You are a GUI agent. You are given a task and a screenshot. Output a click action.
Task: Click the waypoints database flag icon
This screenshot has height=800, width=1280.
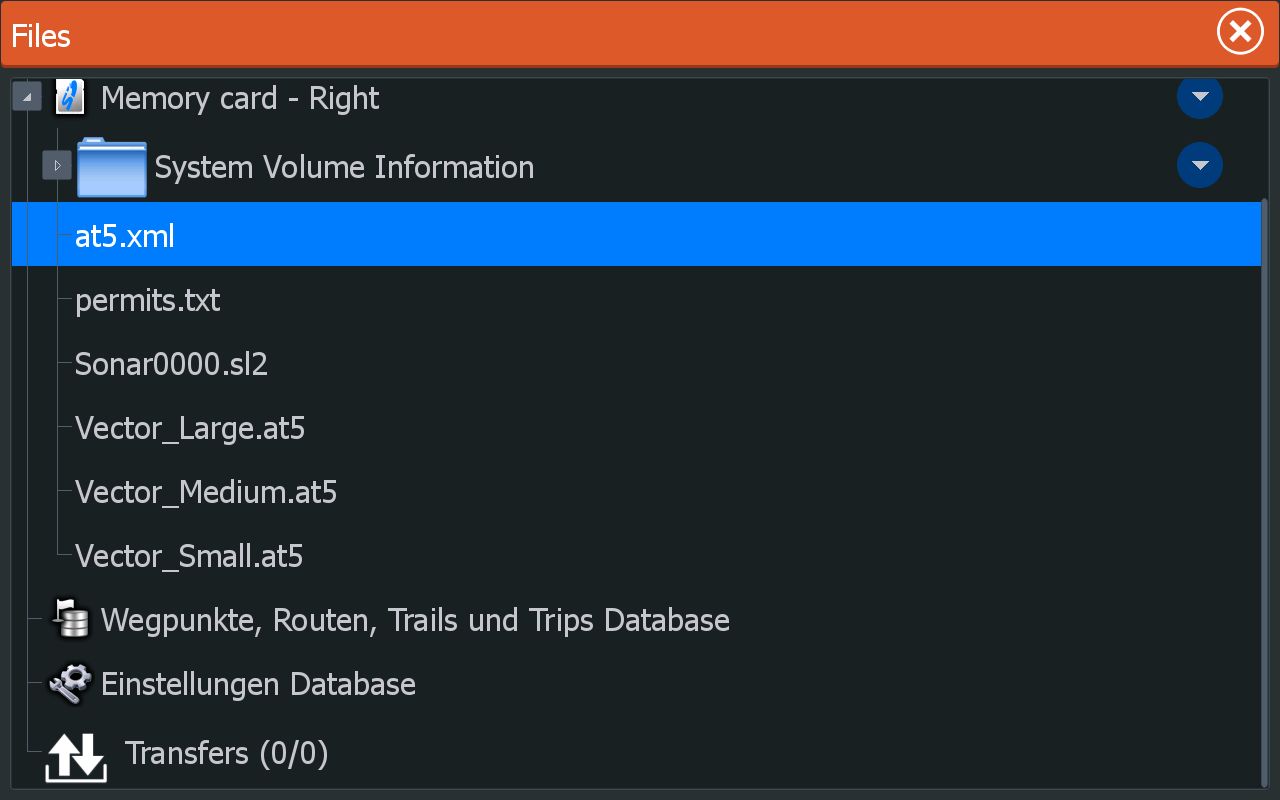coord(69,620)
